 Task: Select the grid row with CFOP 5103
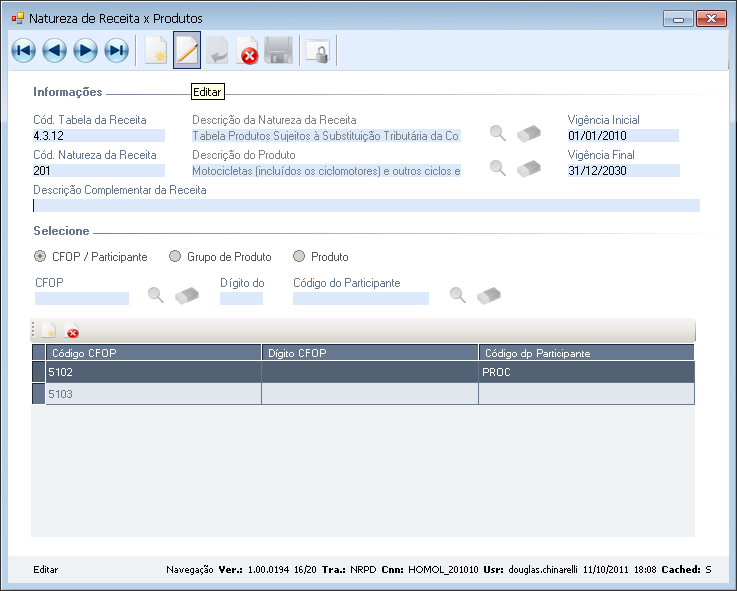click(x=153, y=394)
